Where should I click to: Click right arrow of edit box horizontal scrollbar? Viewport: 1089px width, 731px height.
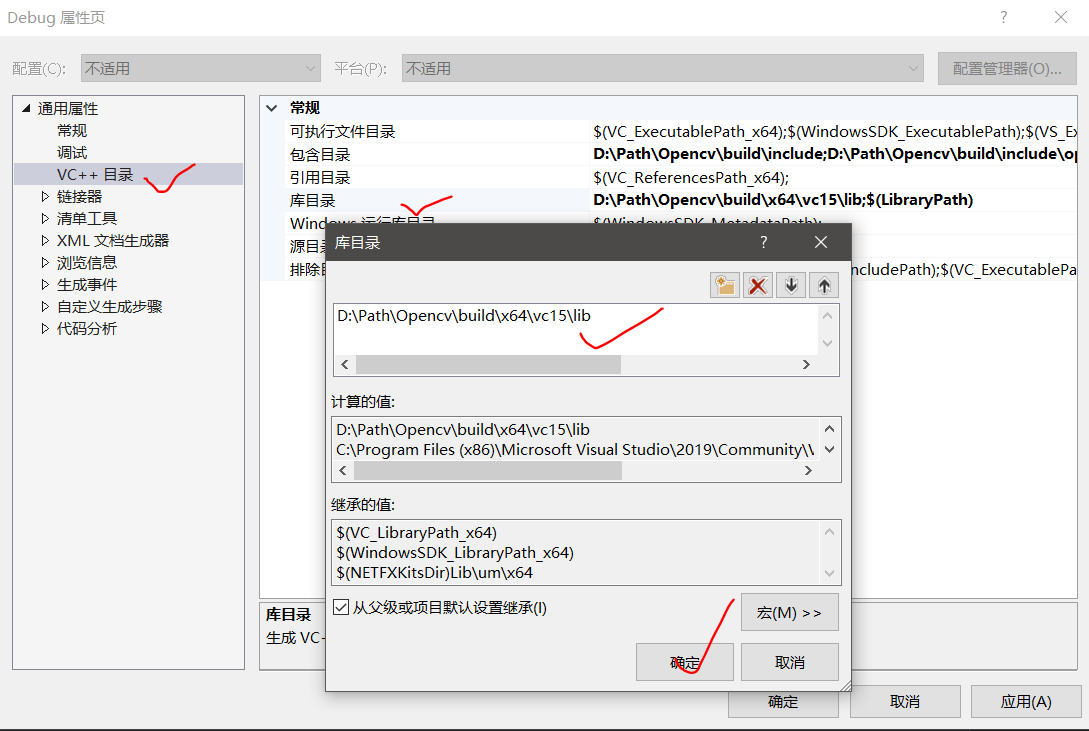coord(806,364)
